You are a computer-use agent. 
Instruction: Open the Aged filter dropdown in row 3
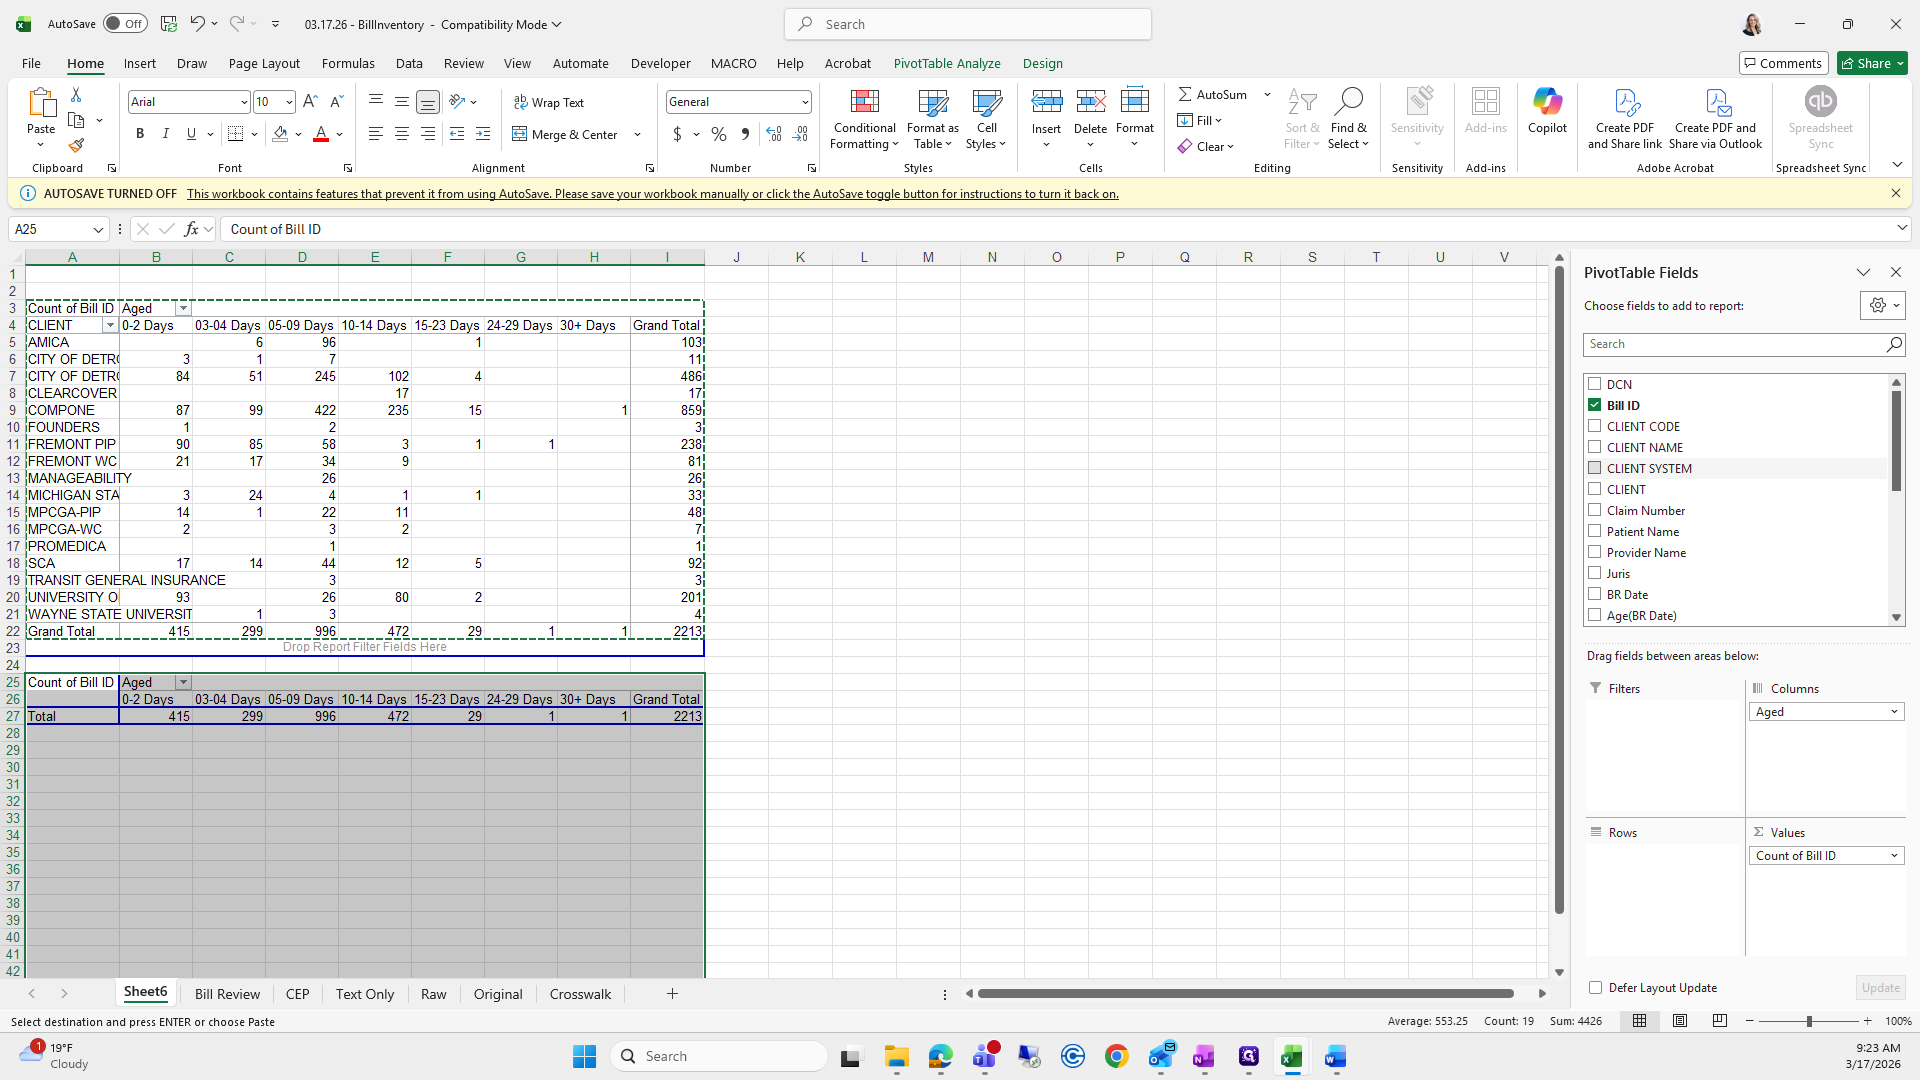pos(183,308)
